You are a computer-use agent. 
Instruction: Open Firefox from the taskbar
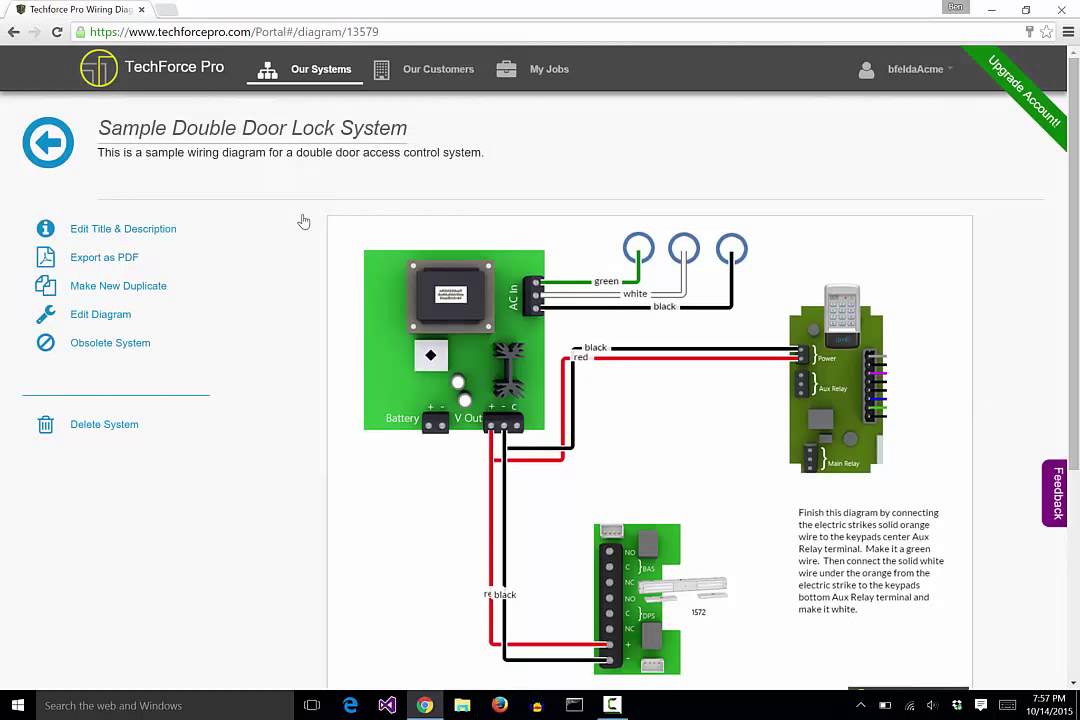pyautogui.click(x=499, y=705)
